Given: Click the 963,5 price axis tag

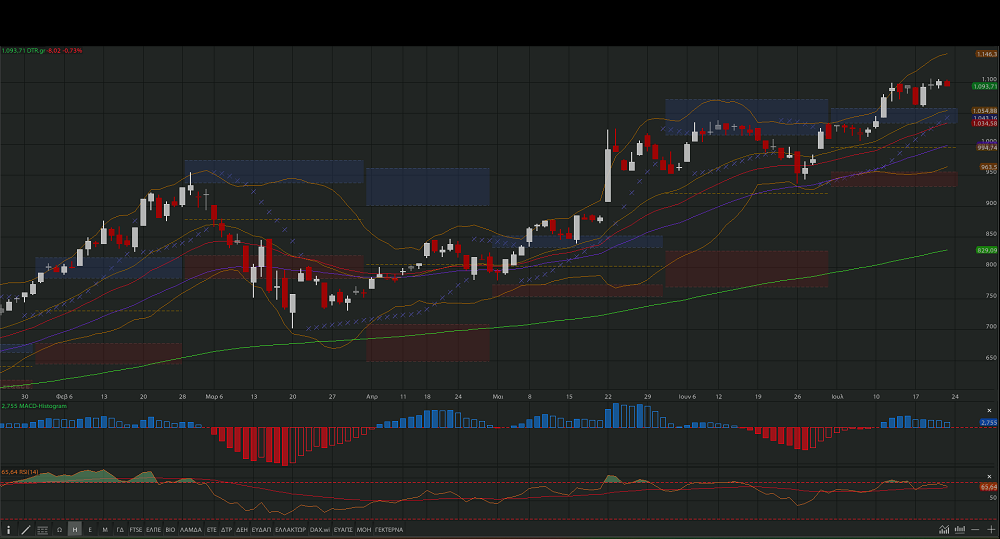Looking at the screenshot, I should coord(989,167).
